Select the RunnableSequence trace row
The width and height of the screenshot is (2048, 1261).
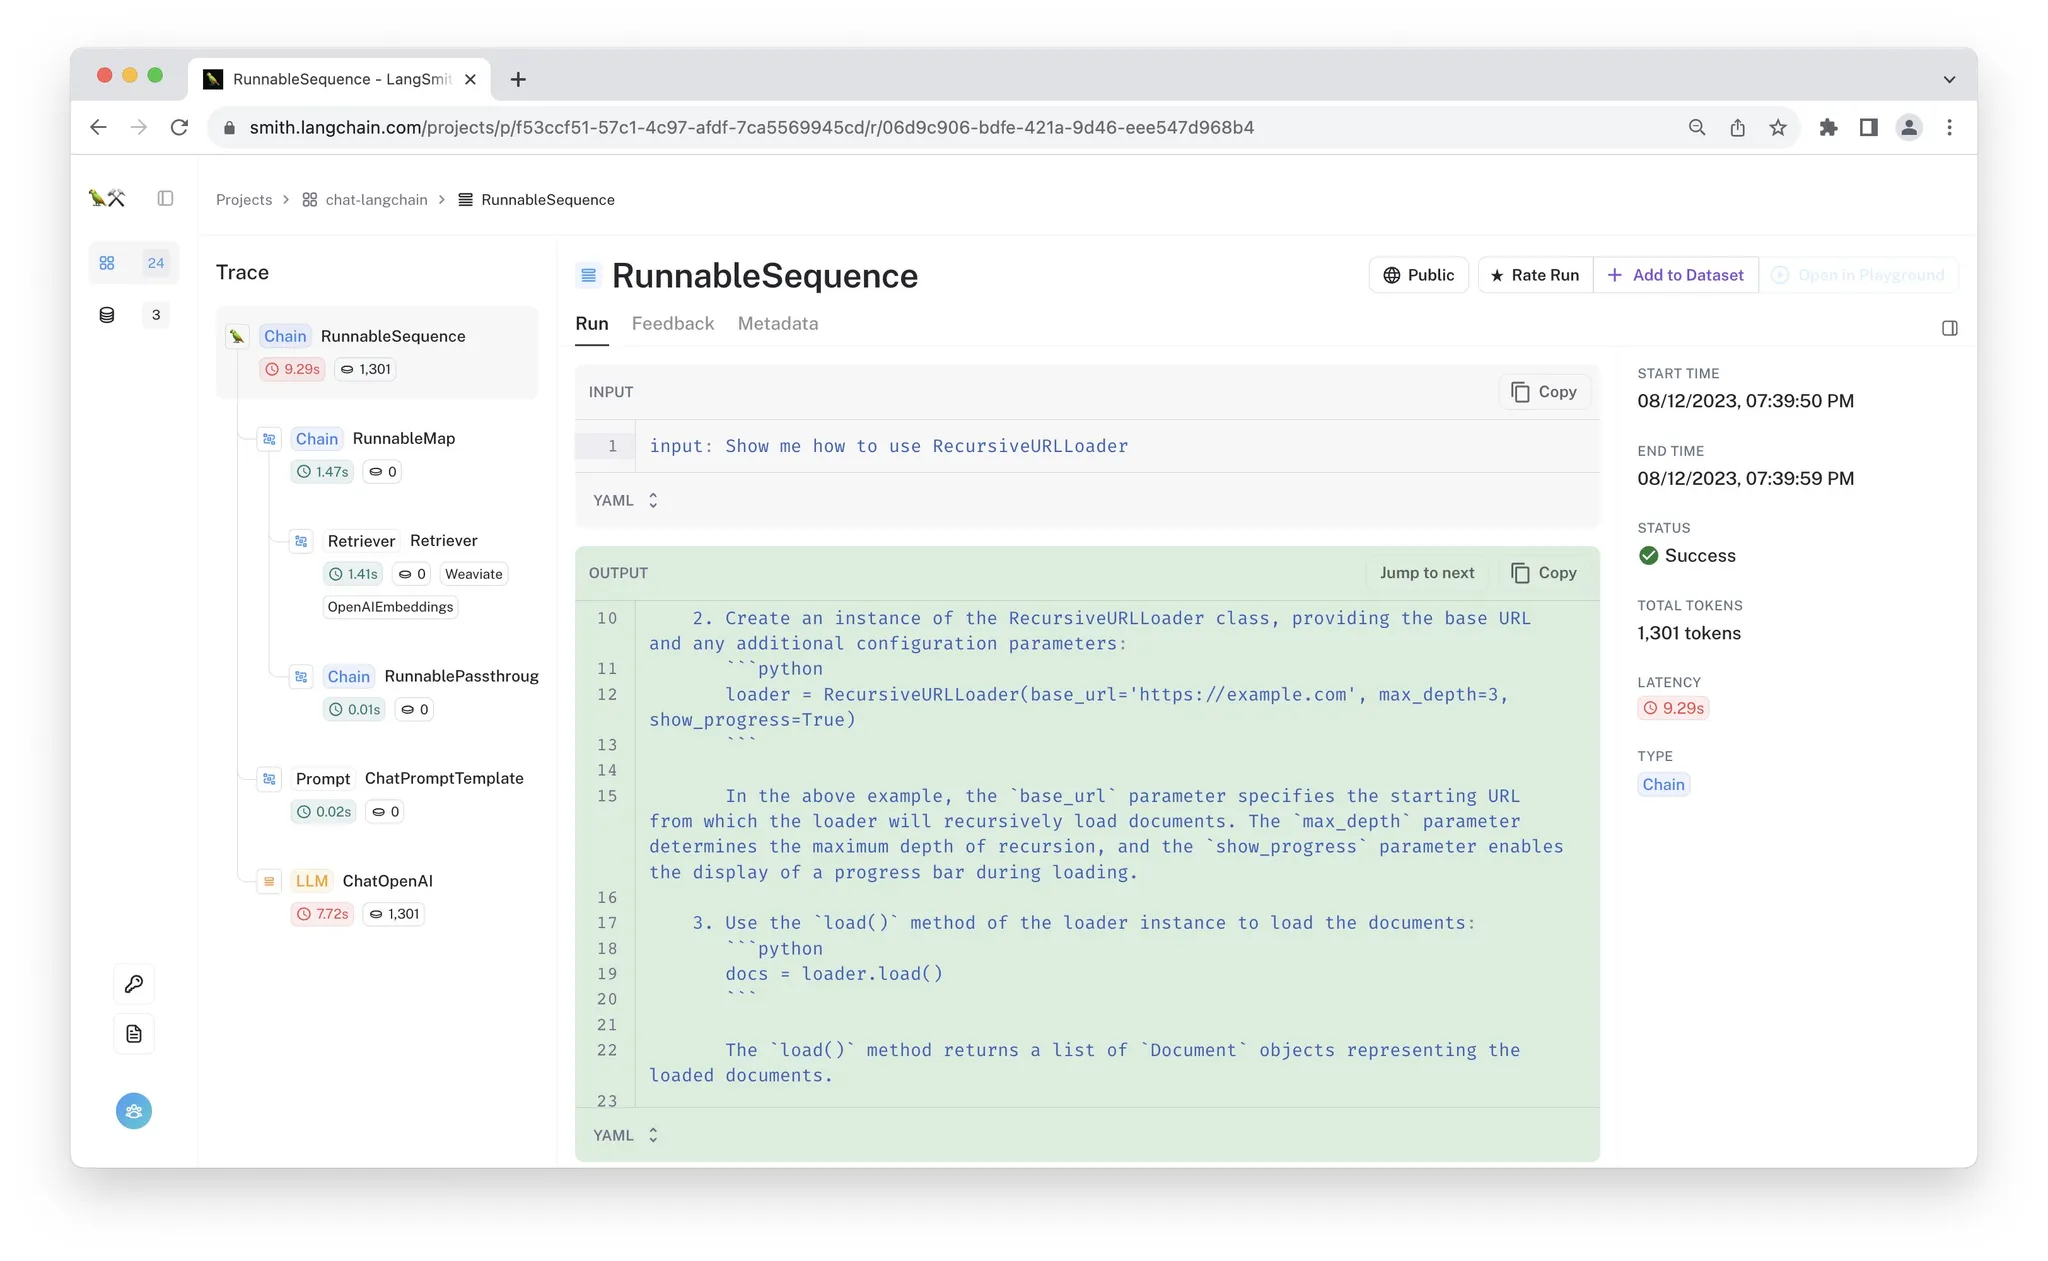coord(377,352)
